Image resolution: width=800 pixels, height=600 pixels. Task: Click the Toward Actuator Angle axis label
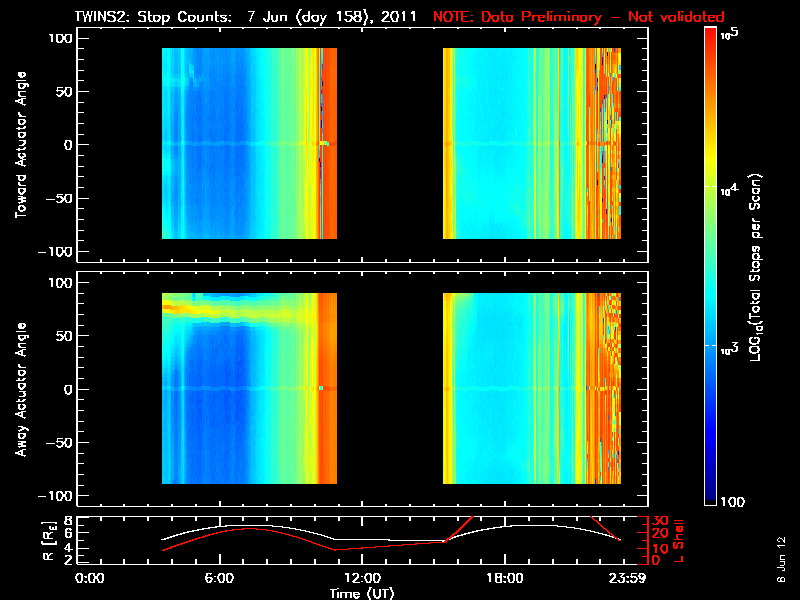(x=20, y=145)
